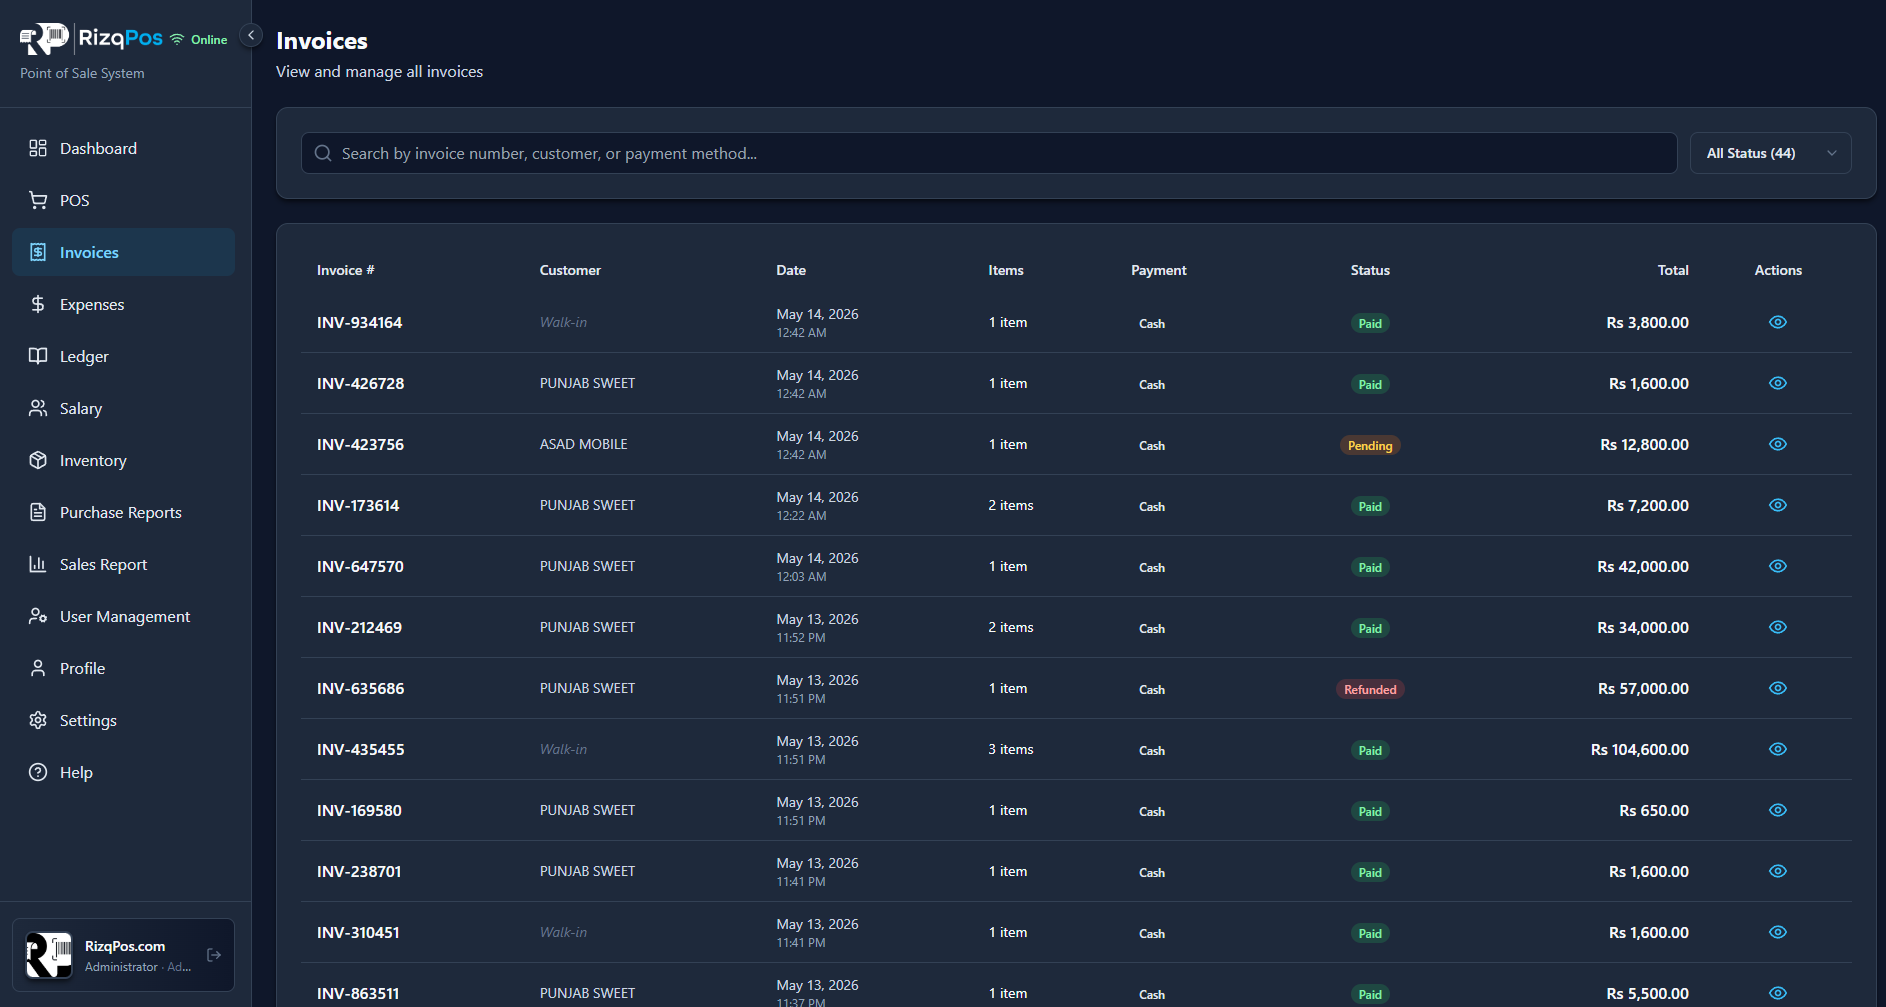Viewport: 1886px width, 1007px height.
Task: View invoice INV-426728 via eye icon
Action: pos(1778,383)
